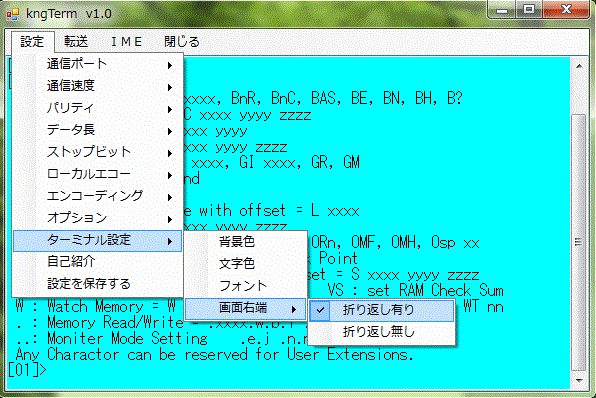The height and width of the screenshot is (398, 596).
Task: Open the パリティ submenu
Action: [x=97, y=108]
